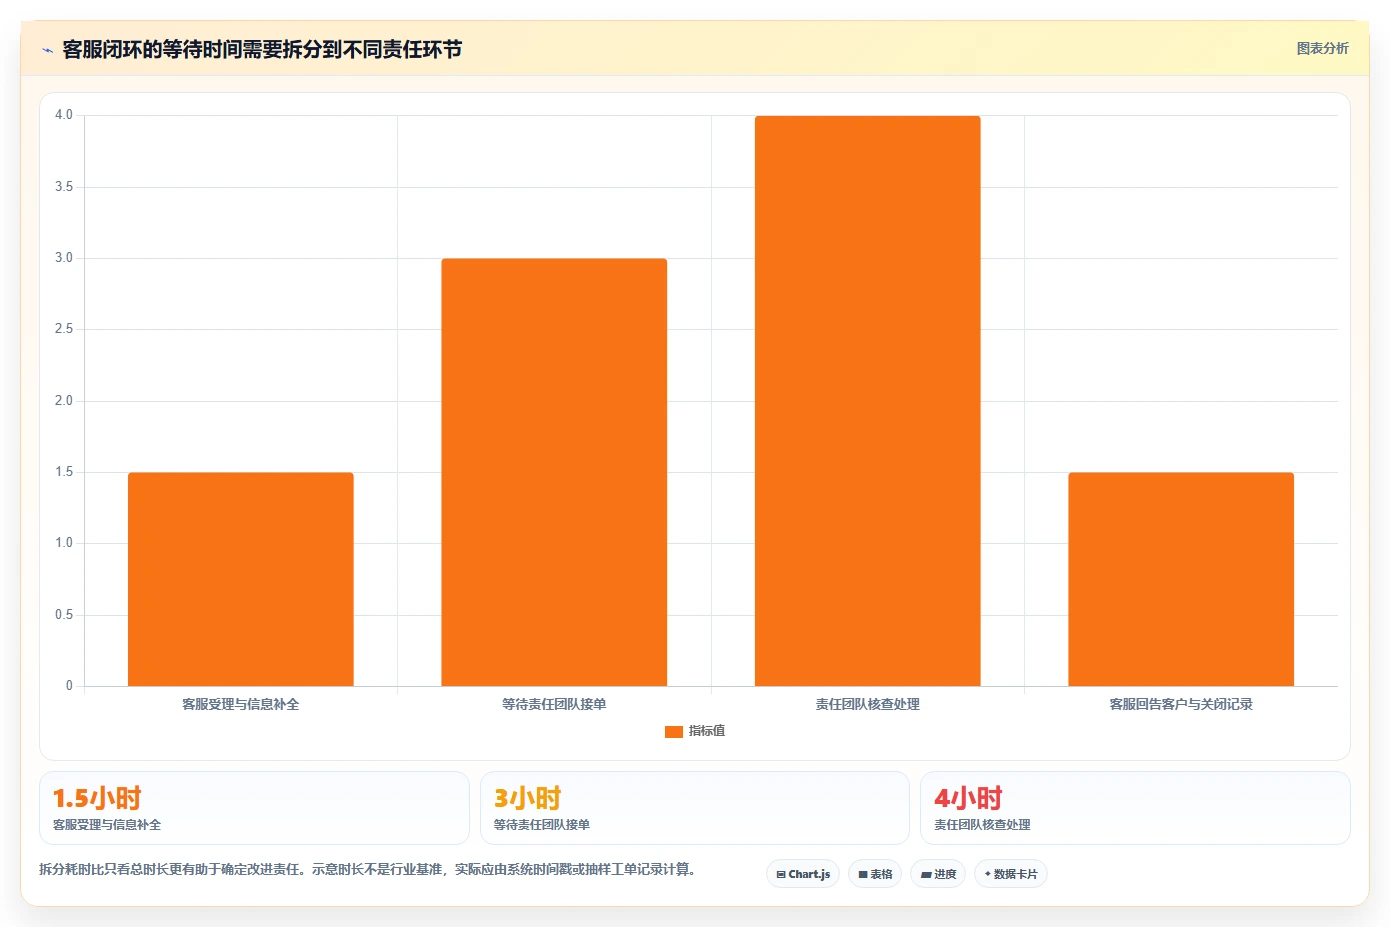Click the 0.5 y-axis tick value
This screenshot has width=1390, height=927.
[x=64, y=615]
